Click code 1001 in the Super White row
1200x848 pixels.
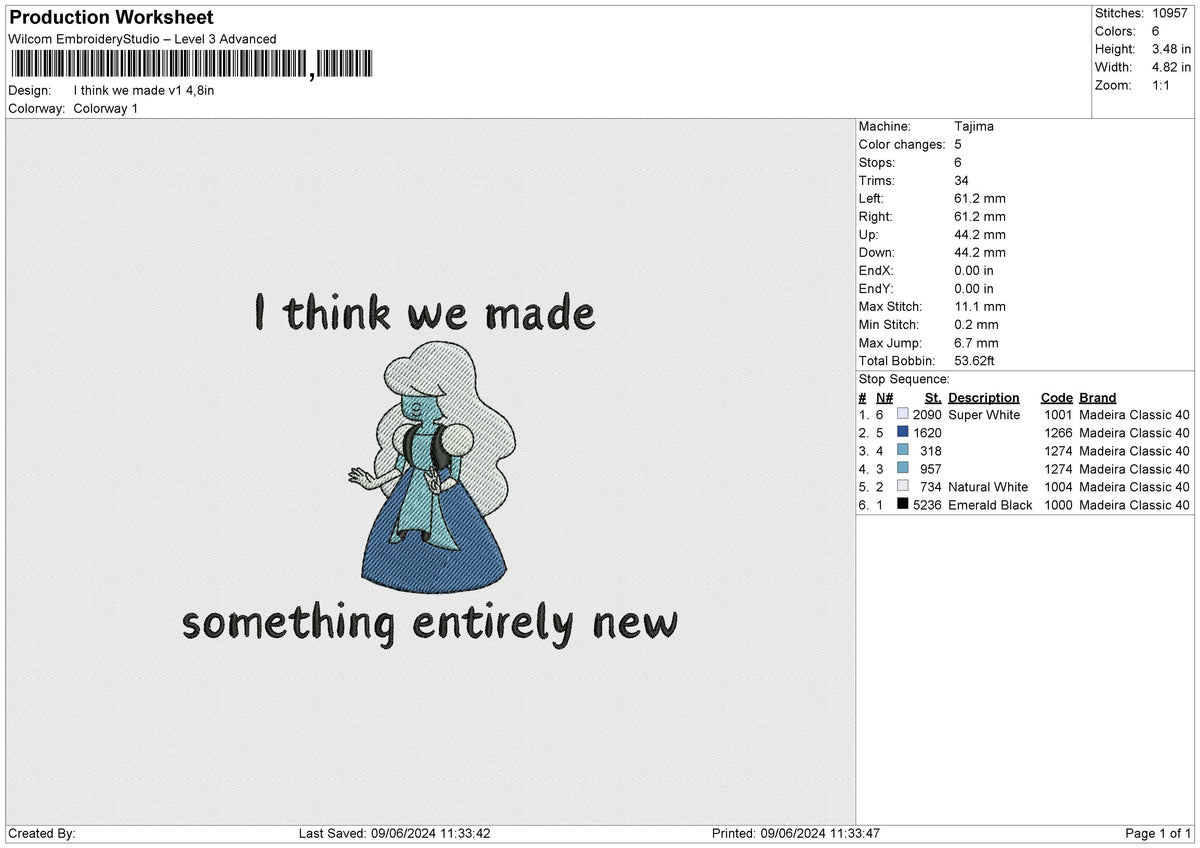pos(1058,415)
